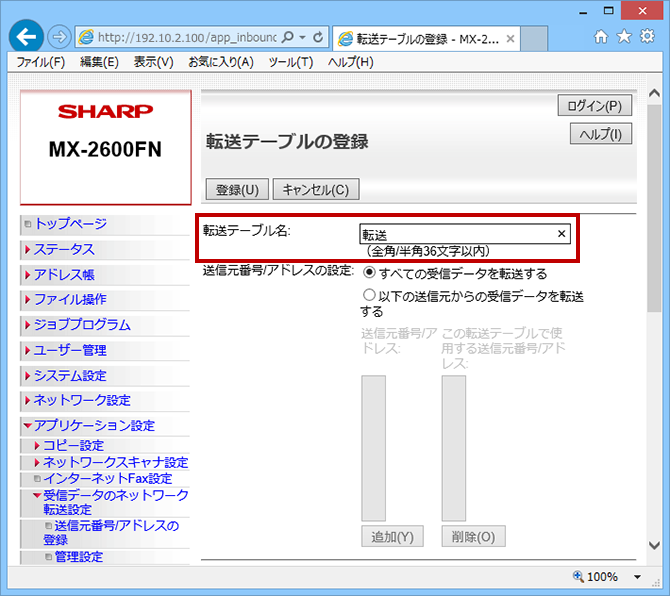Image resolution: width=670 pixels, height=596 pixels.
Task: Open the お気に入り(A) menu
Action: 221,62
